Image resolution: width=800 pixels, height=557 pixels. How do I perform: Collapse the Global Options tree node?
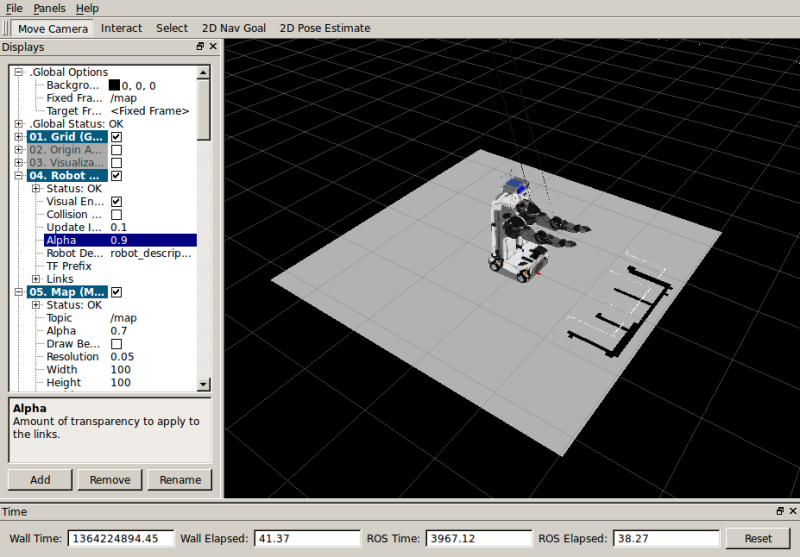click(19, 72)
